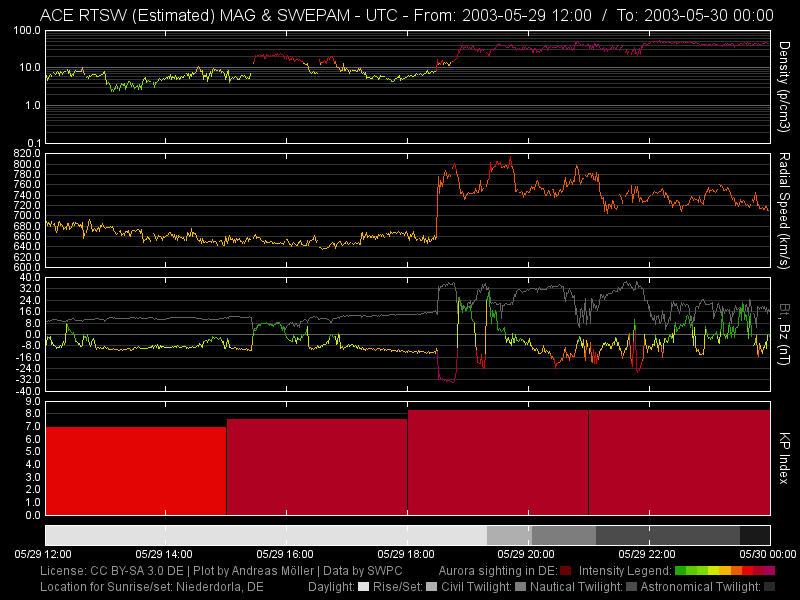The image size is (800, 600).
Task: Click the darkest astronomical twilight segment of the sunlight bar
Action: point(755,535)
